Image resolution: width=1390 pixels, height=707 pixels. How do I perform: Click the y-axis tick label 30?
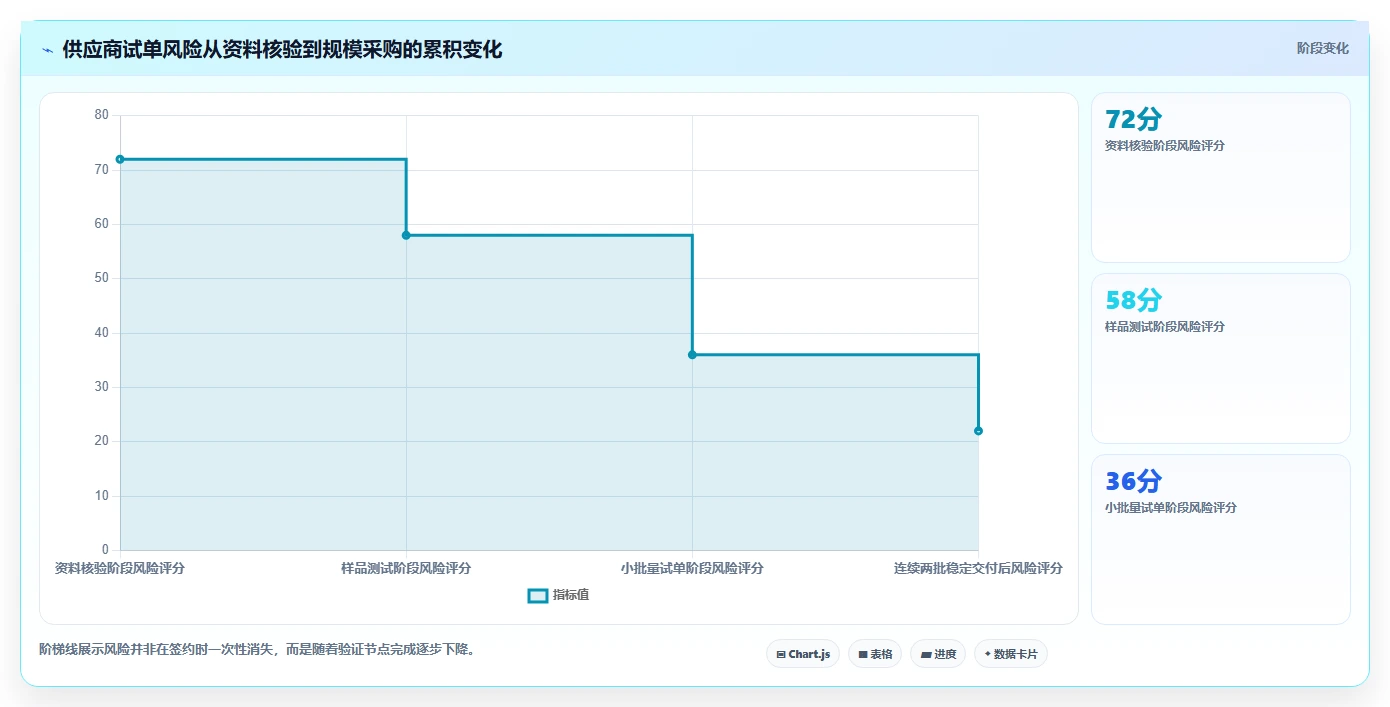click(102, 387)
